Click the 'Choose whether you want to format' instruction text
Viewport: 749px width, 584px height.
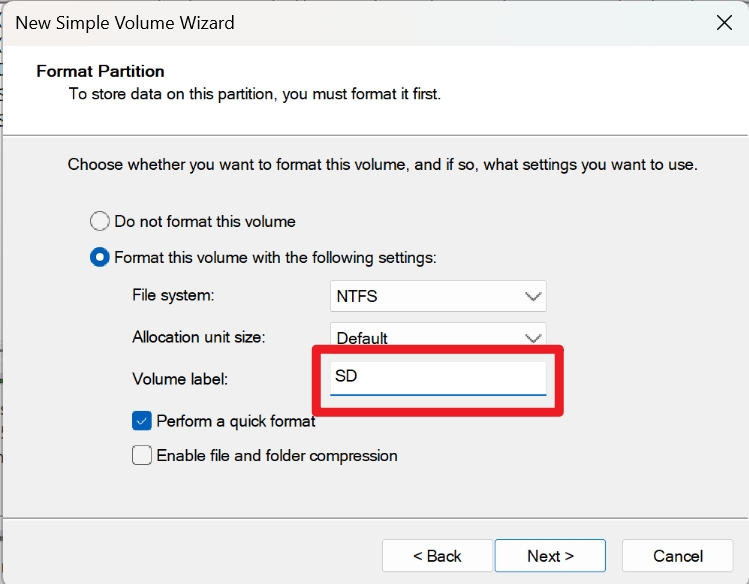(x=382, y=164)
